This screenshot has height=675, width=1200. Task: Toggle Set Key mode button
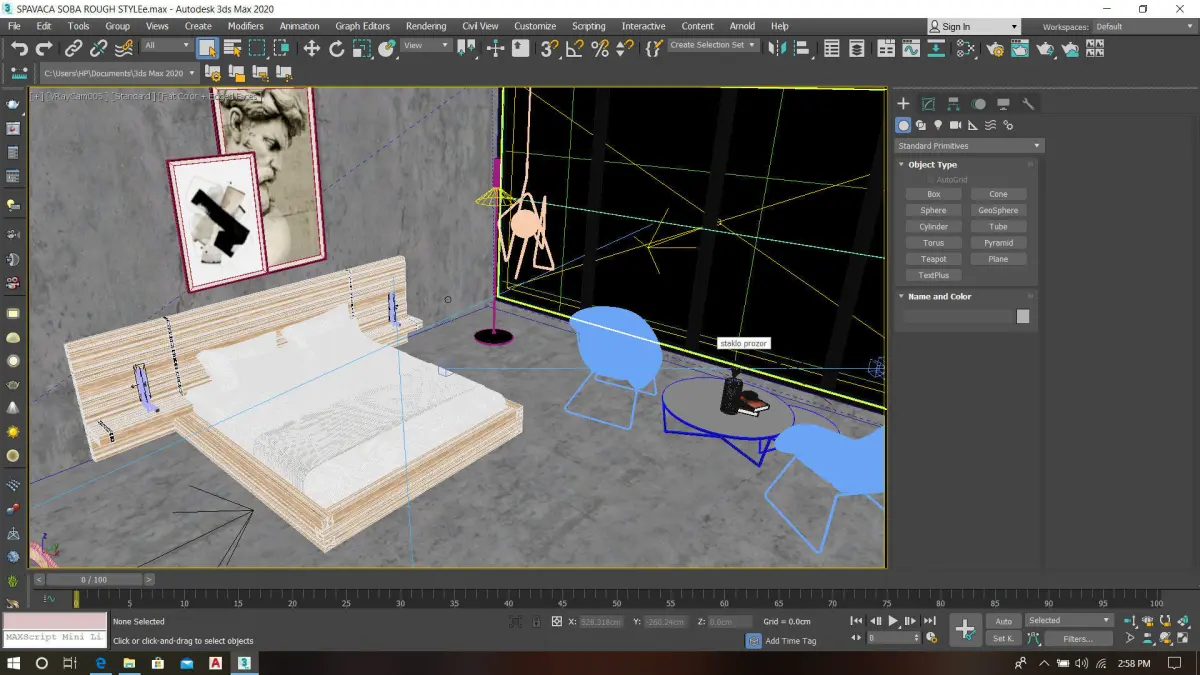1003,638
